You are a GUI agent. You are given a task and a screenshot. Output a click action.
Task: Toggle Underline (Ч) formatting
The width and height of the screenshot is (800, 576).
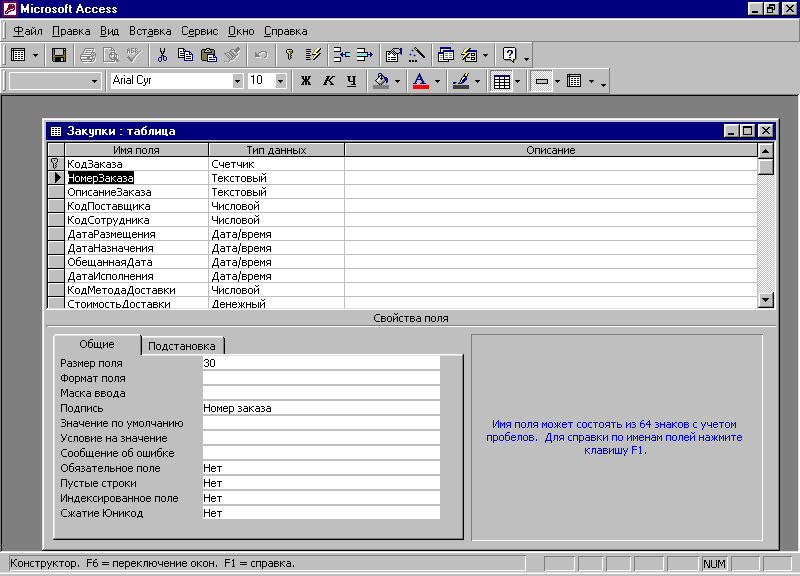coord(352,81)
